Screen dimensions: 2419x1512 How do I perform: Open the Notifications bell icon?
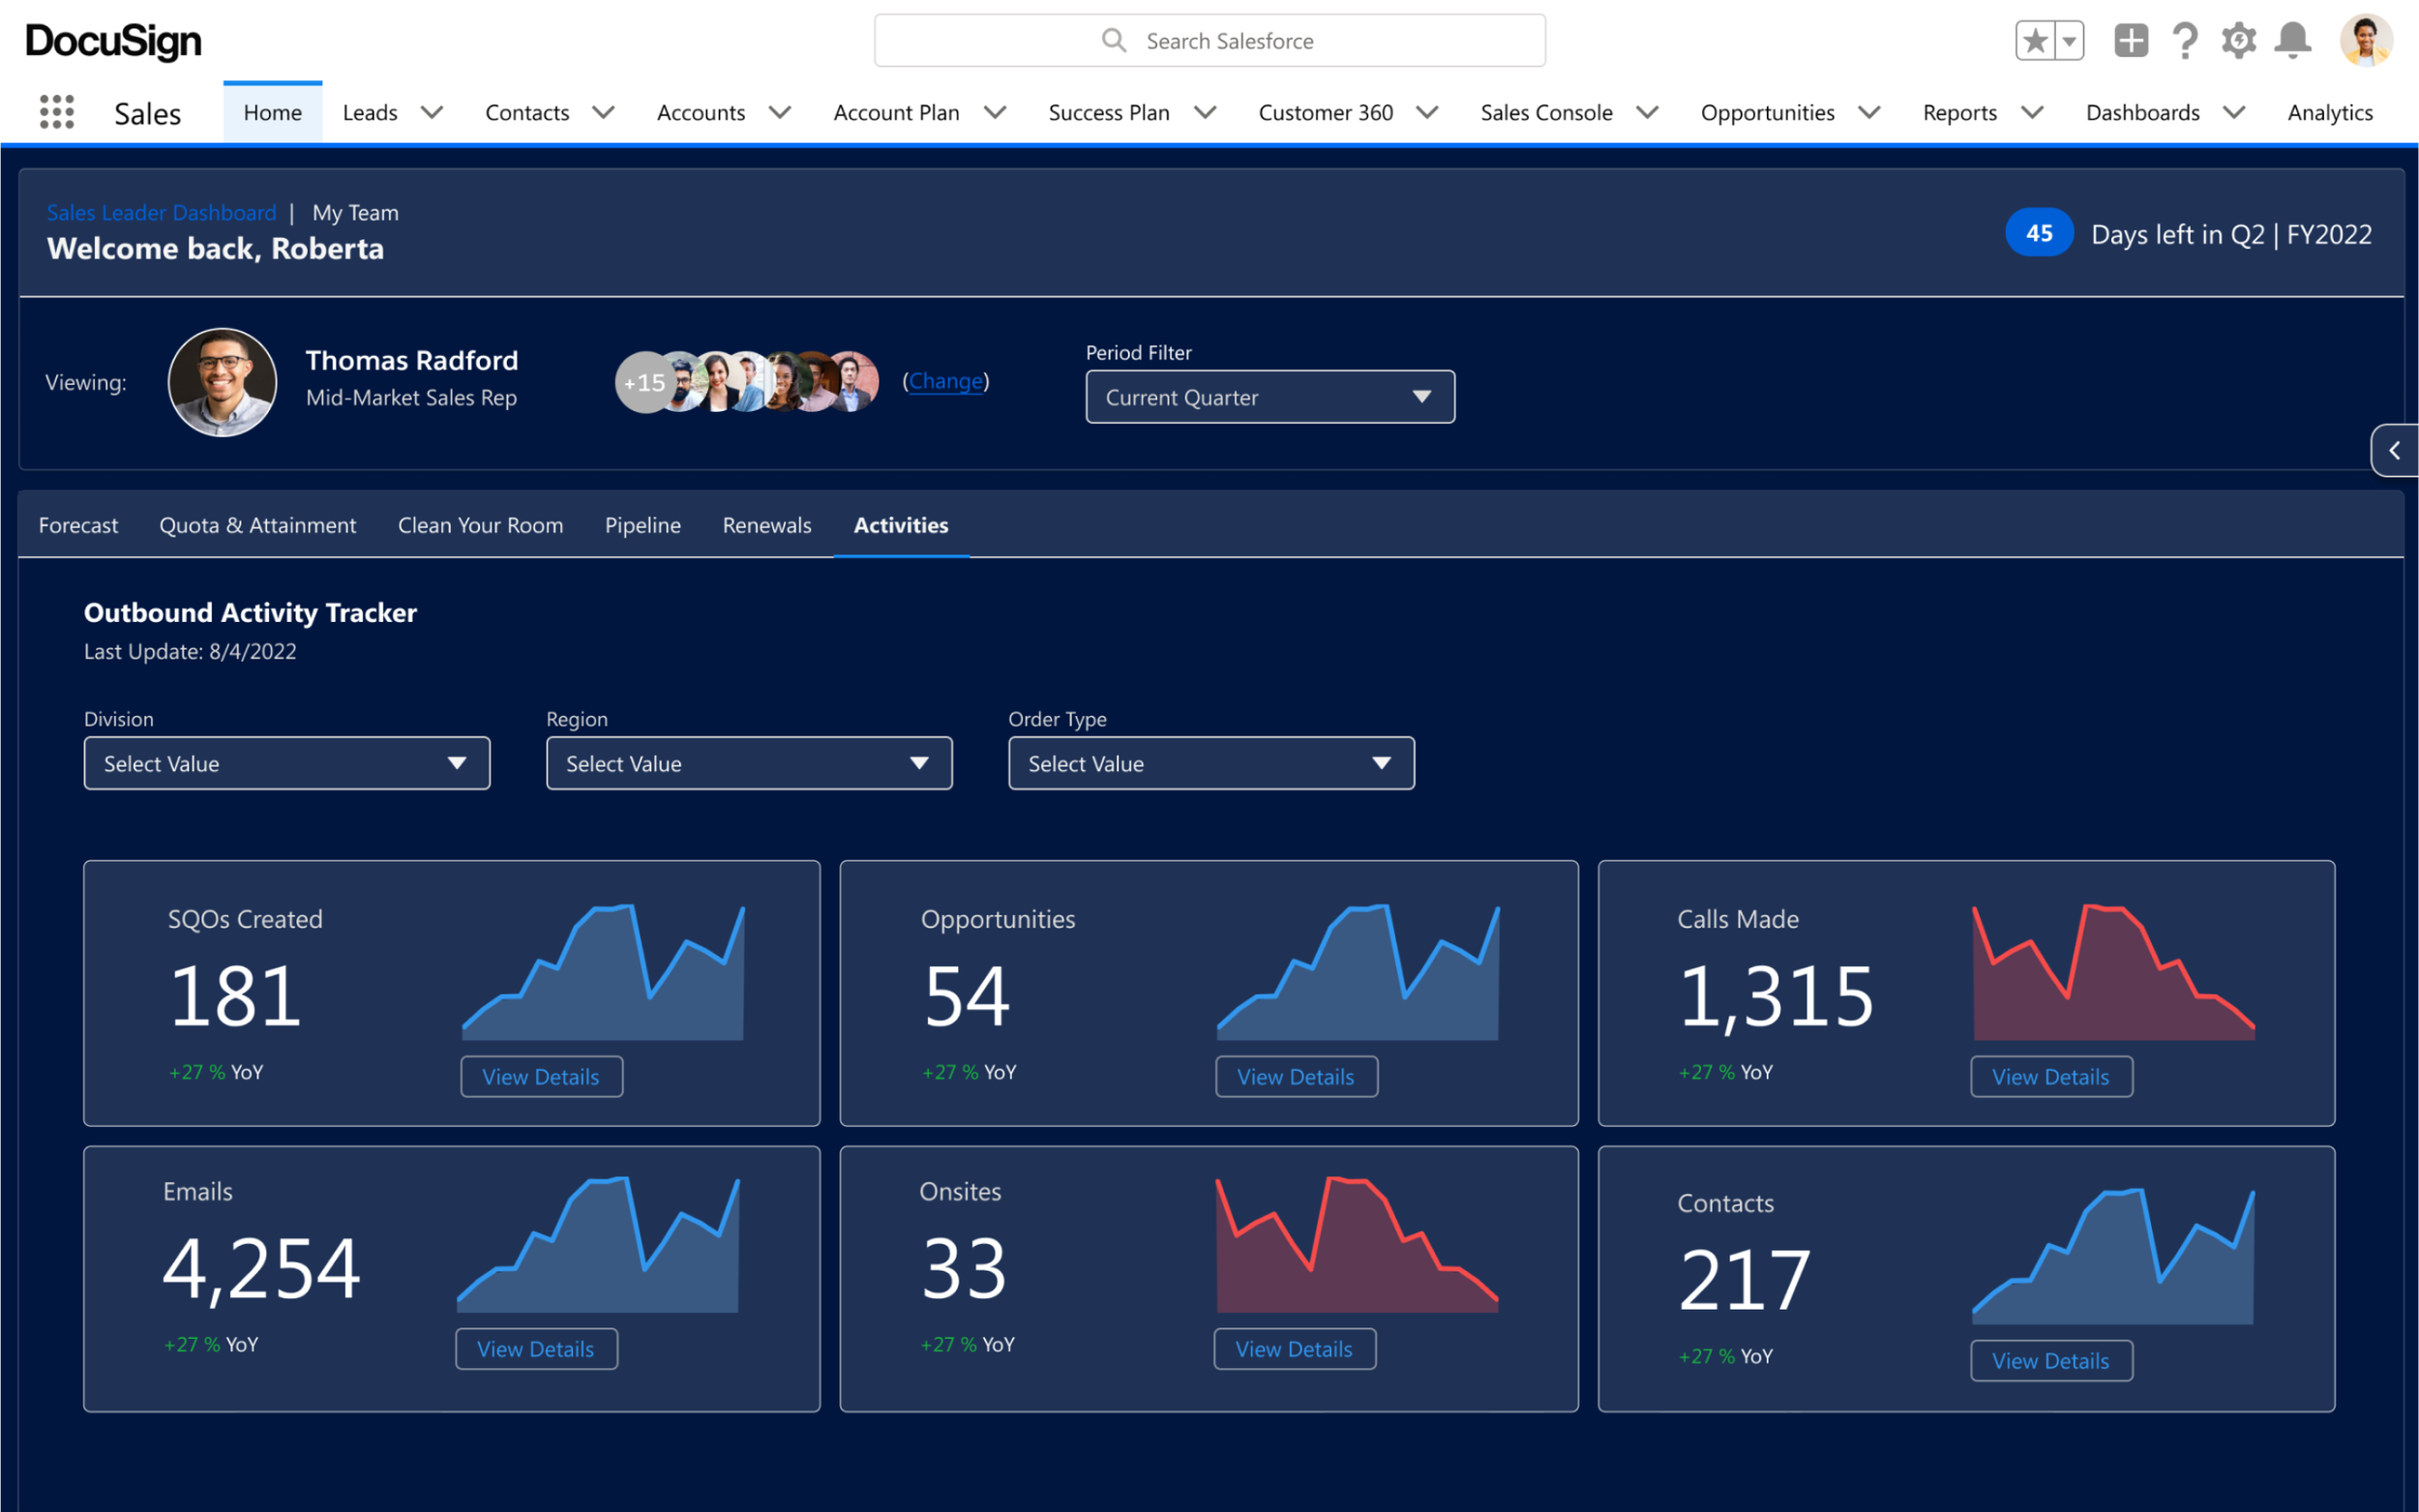2292,41
